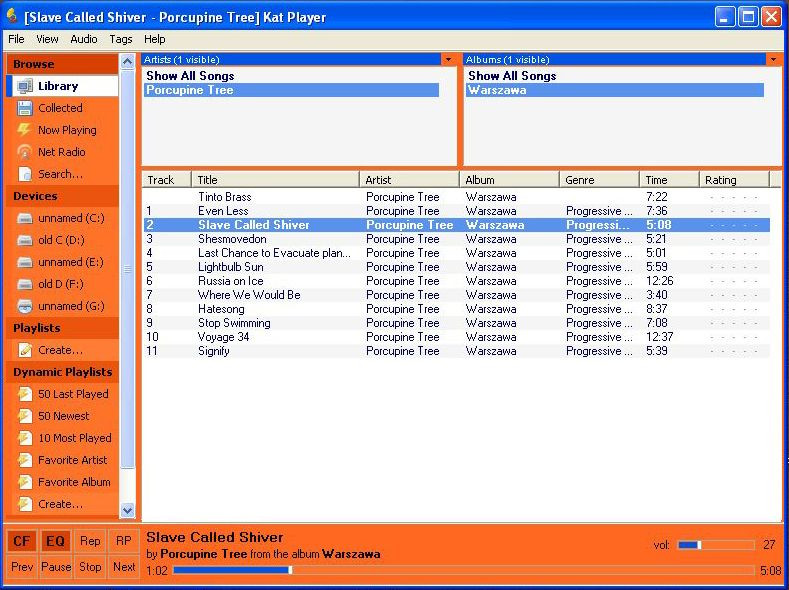
Task: Click the Next track button
Action: click(124, 567)
